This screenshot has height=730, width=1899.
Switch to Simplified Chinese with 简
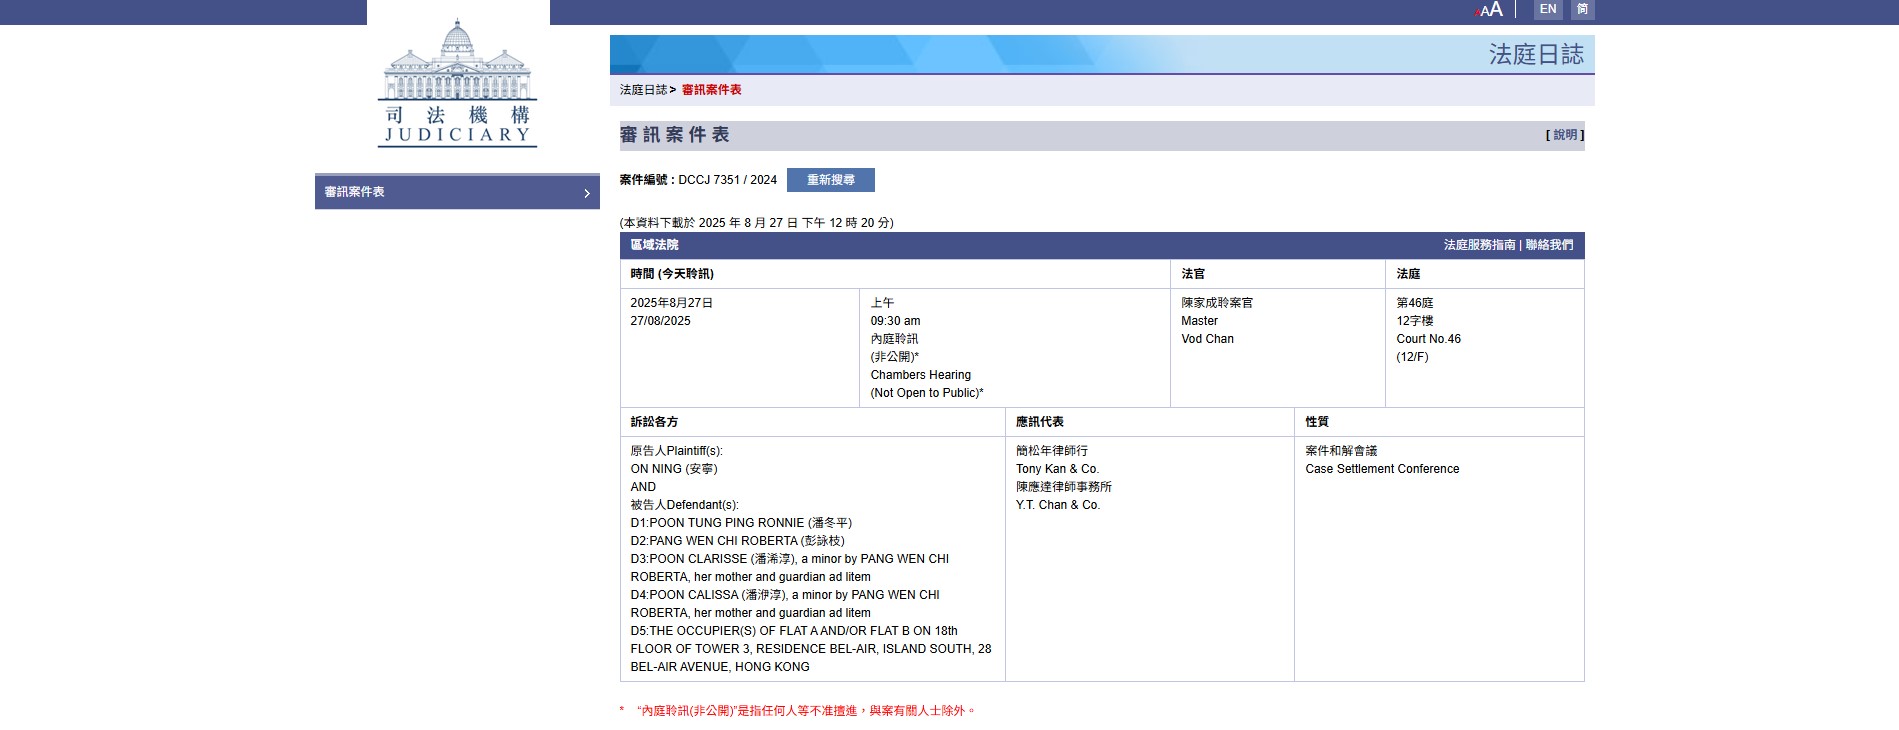tap(1582, 9)
